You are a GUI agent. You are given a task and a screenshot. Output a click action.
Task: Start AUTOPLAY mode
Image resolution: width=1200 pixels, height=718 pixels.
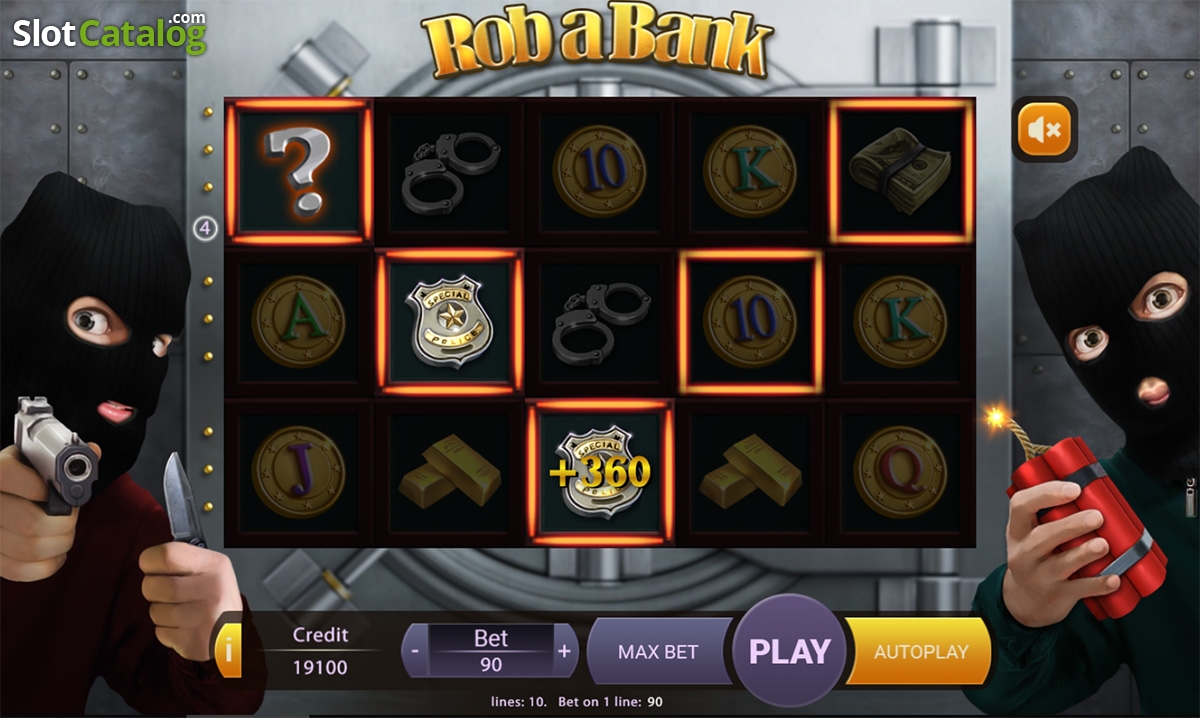click(x=920, y=651)
